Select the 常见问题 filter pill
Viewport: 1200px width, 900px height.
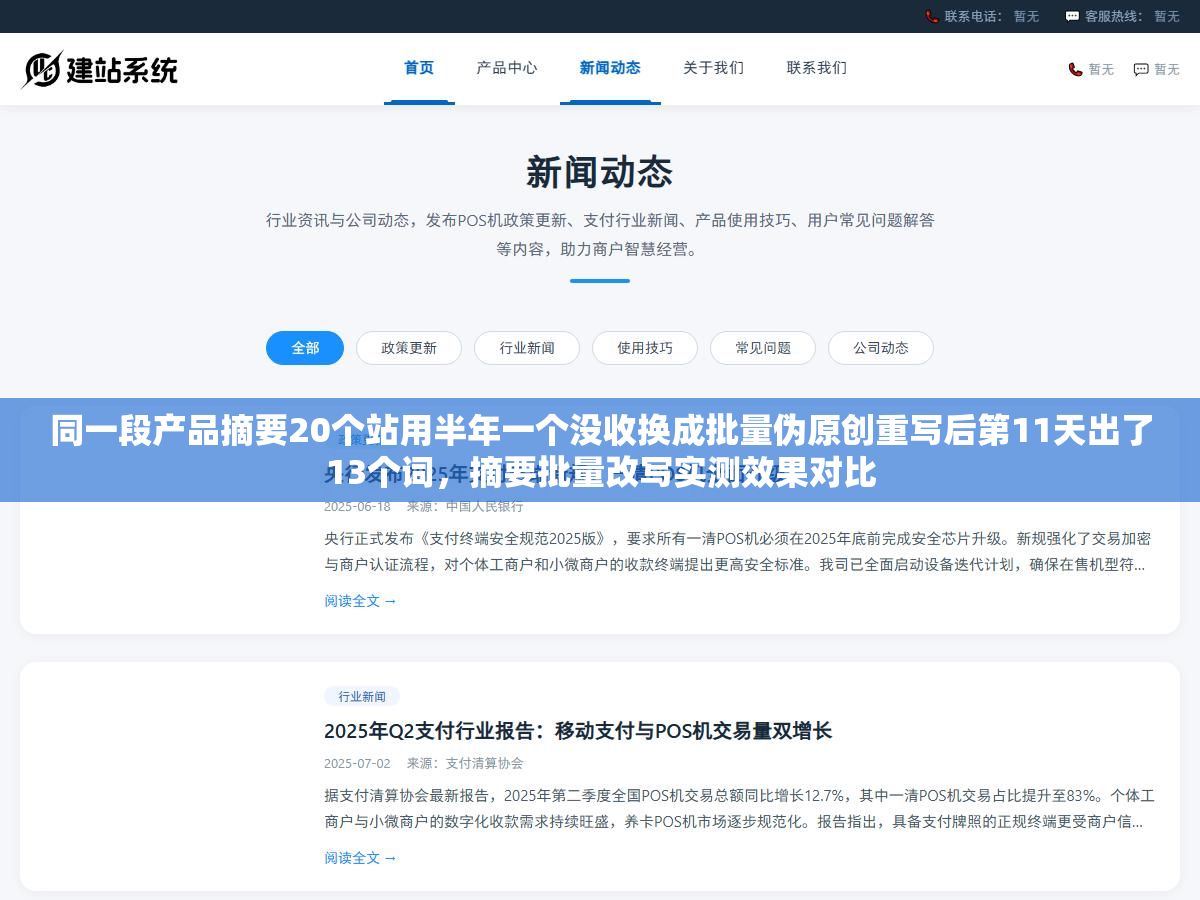[763, 348]
